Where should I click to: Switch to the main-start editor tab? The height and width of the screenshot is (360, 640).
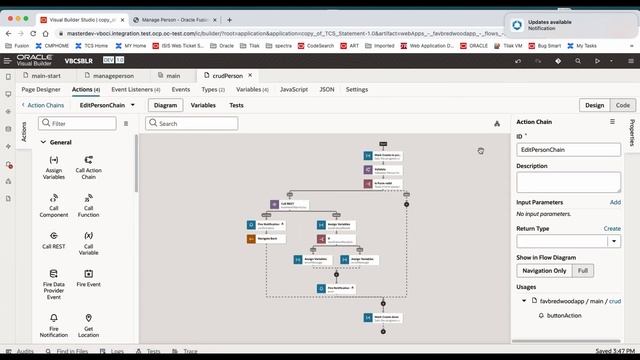(42, 76)
